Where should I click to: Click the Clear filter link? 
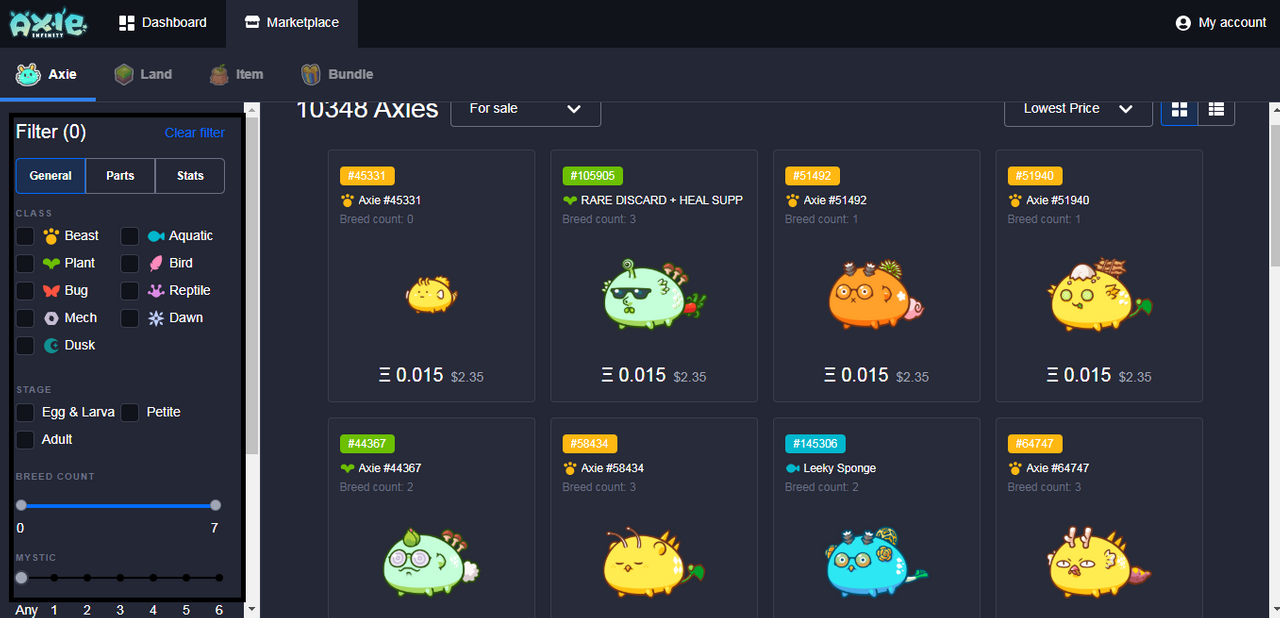coord(195,132)
